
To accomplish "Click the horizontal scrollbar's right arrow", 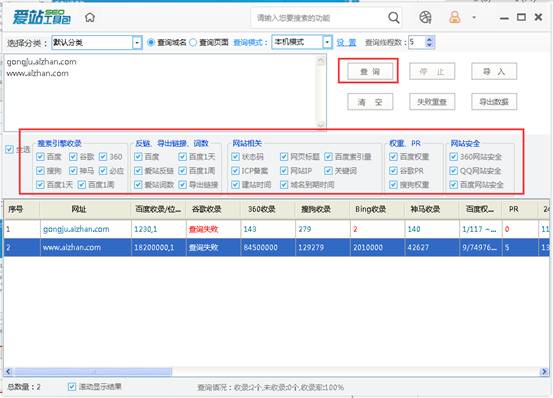I will [544, 371].
